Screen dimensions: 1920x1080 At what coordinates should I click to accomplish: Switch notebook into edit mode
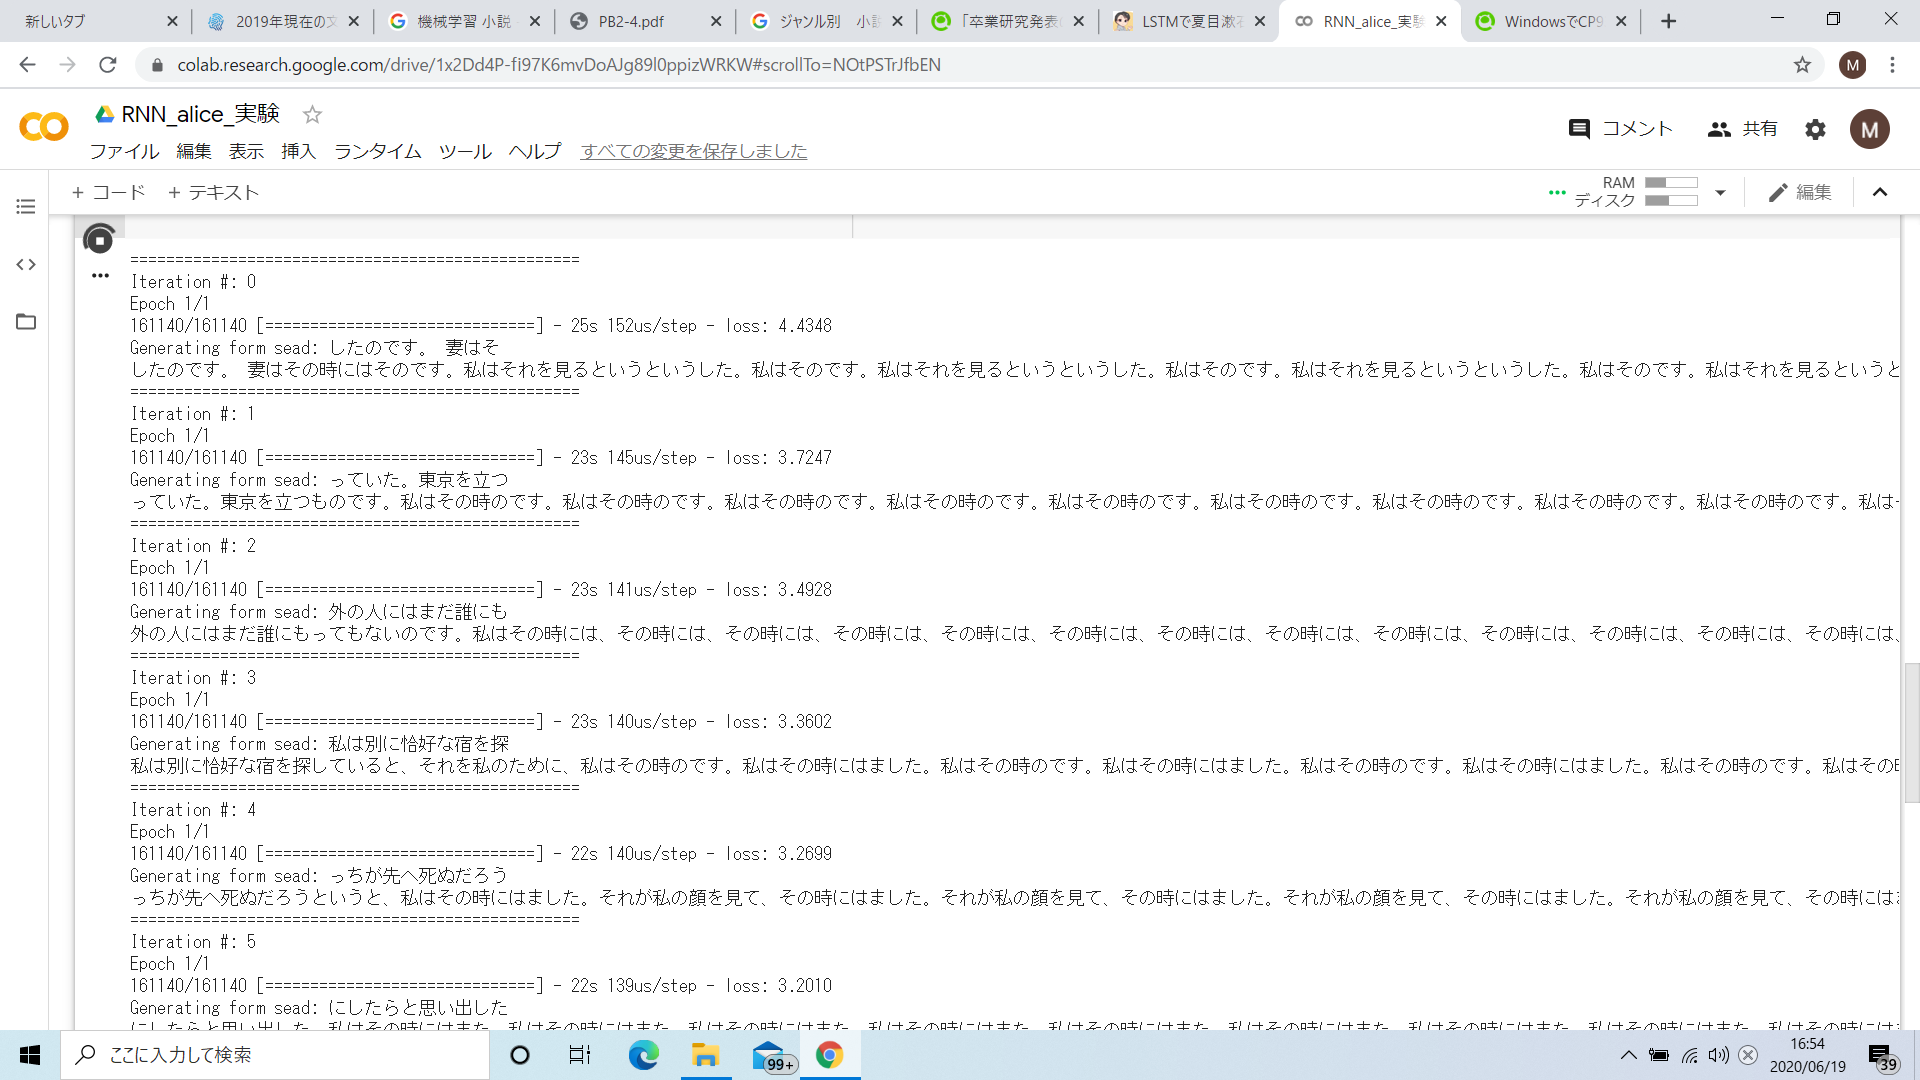(1798, 192)
